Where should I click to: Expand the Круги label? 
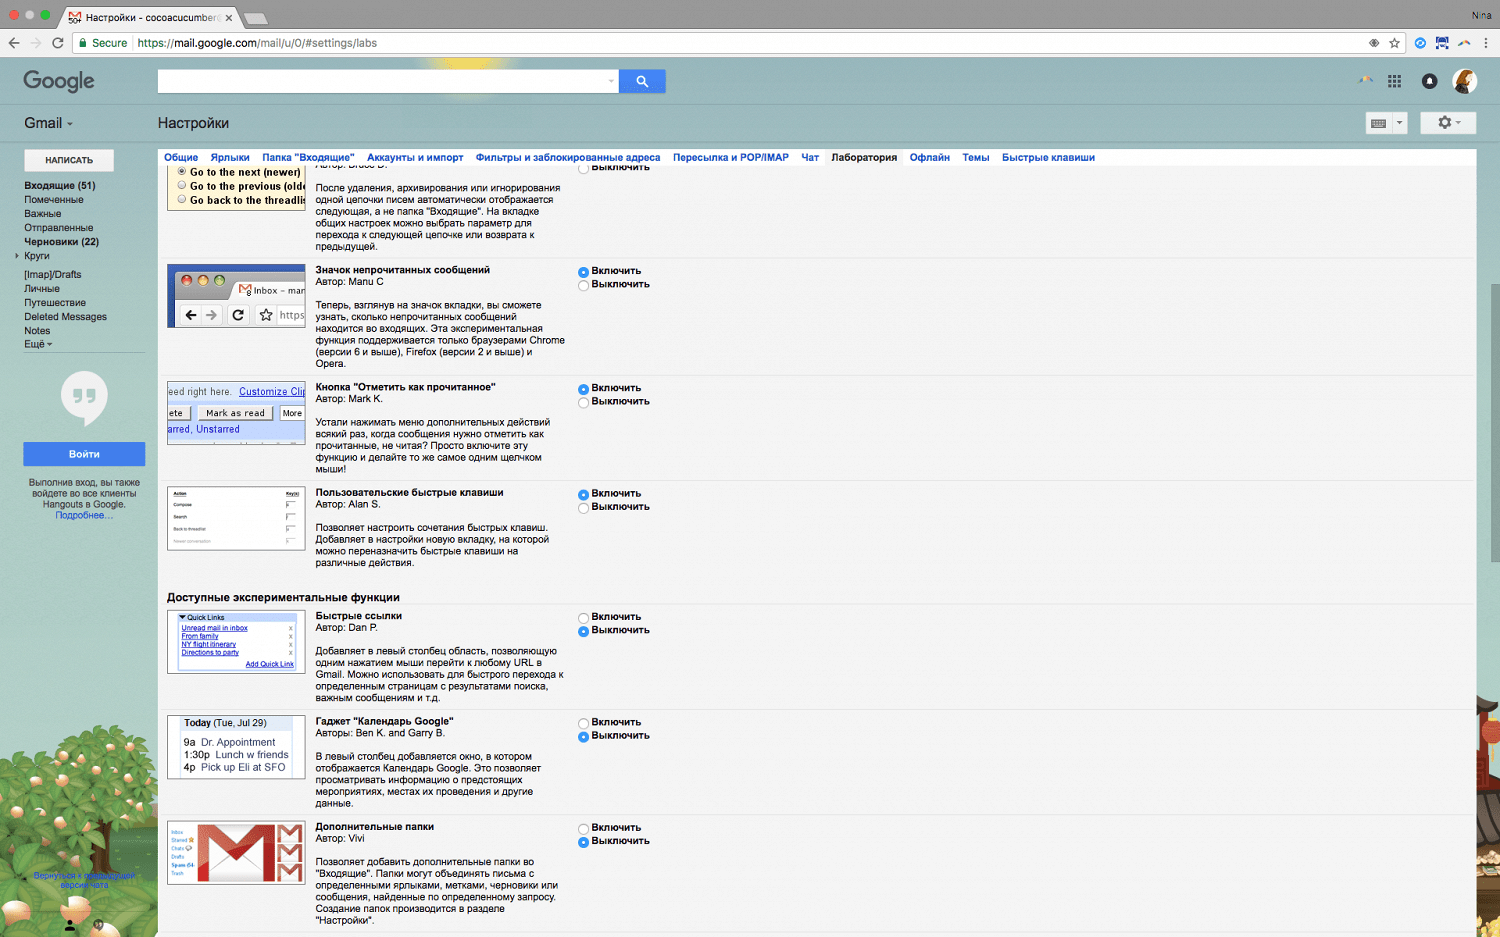click(17, 256)
